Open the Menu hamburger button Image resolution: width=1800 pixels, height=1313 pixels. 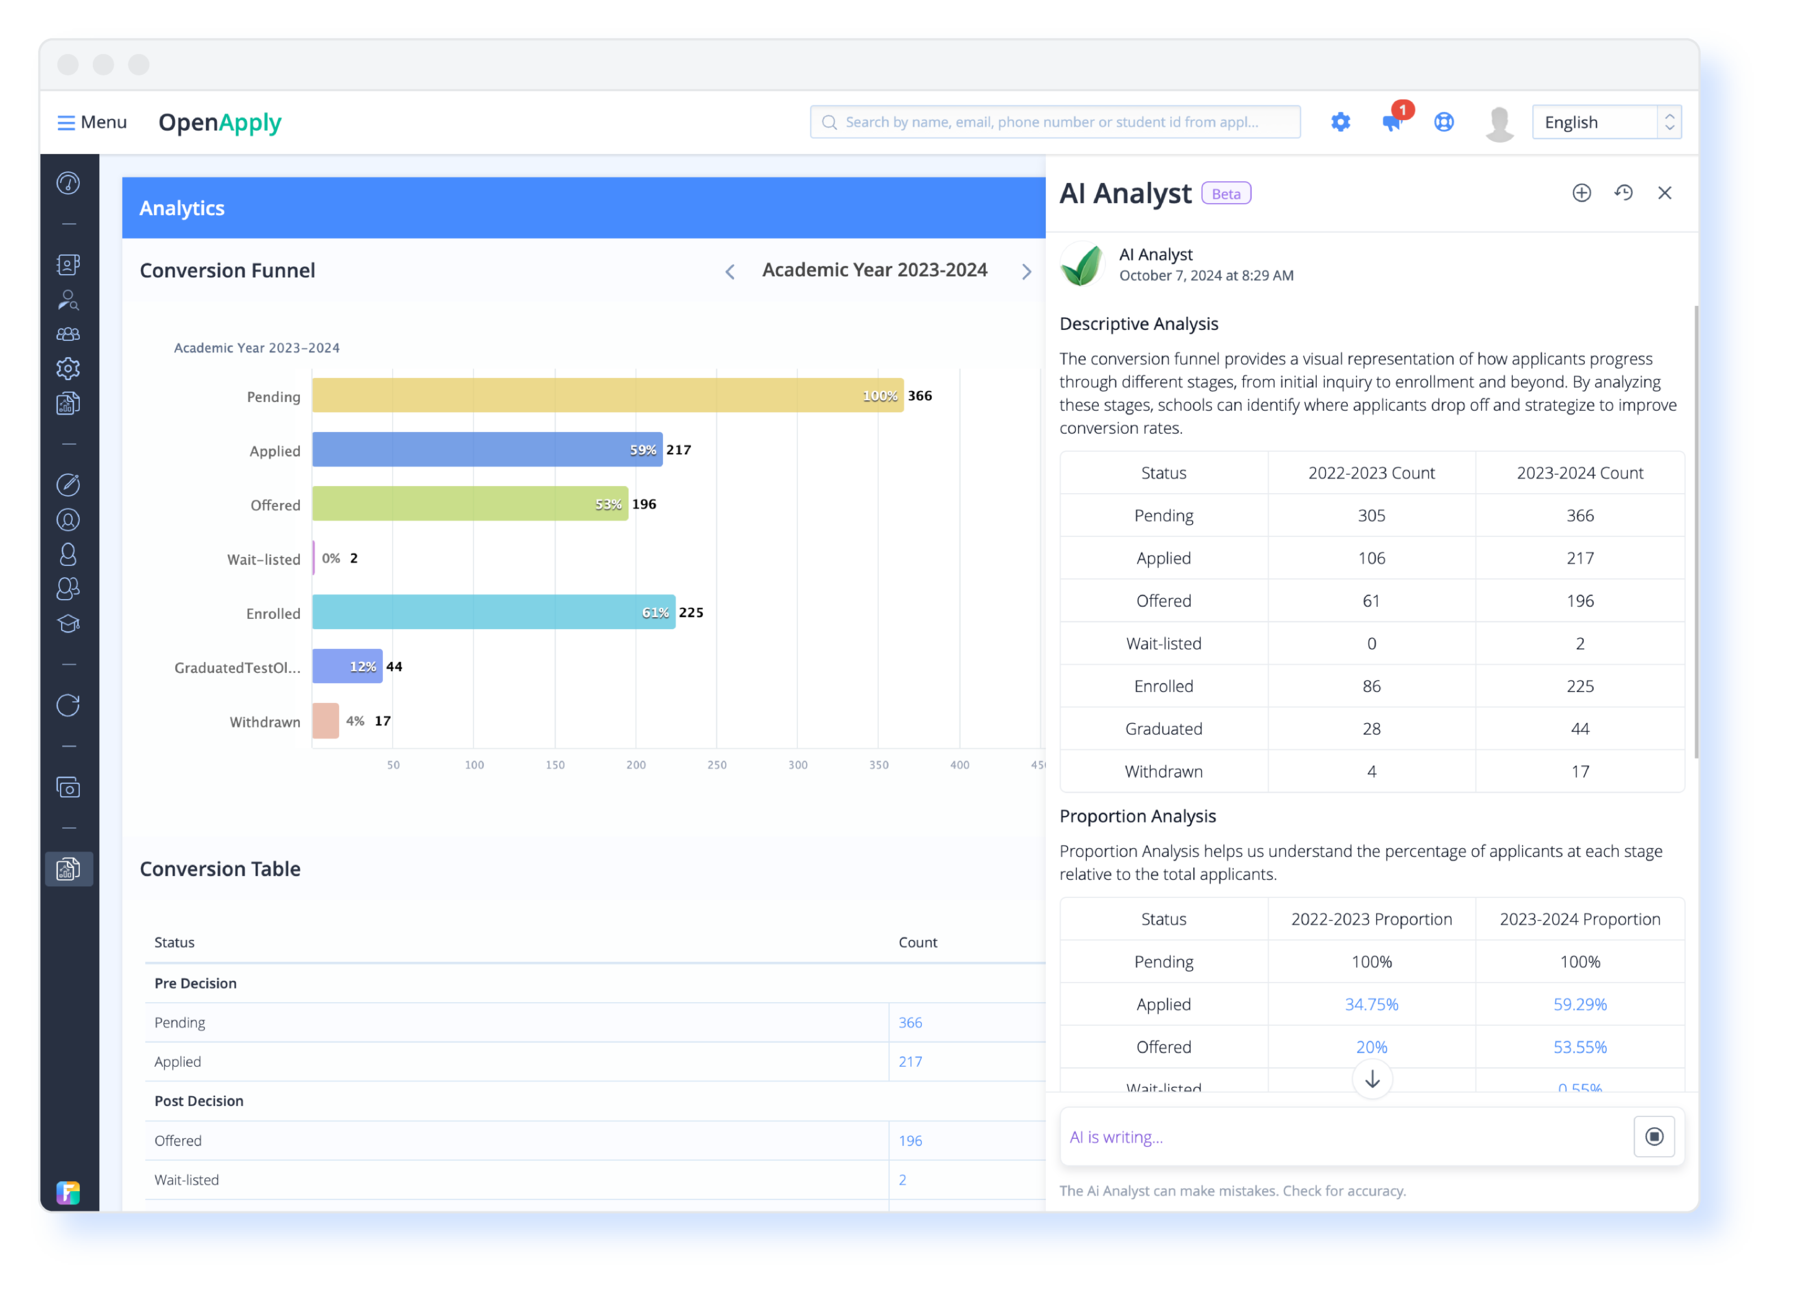[92, 122]
